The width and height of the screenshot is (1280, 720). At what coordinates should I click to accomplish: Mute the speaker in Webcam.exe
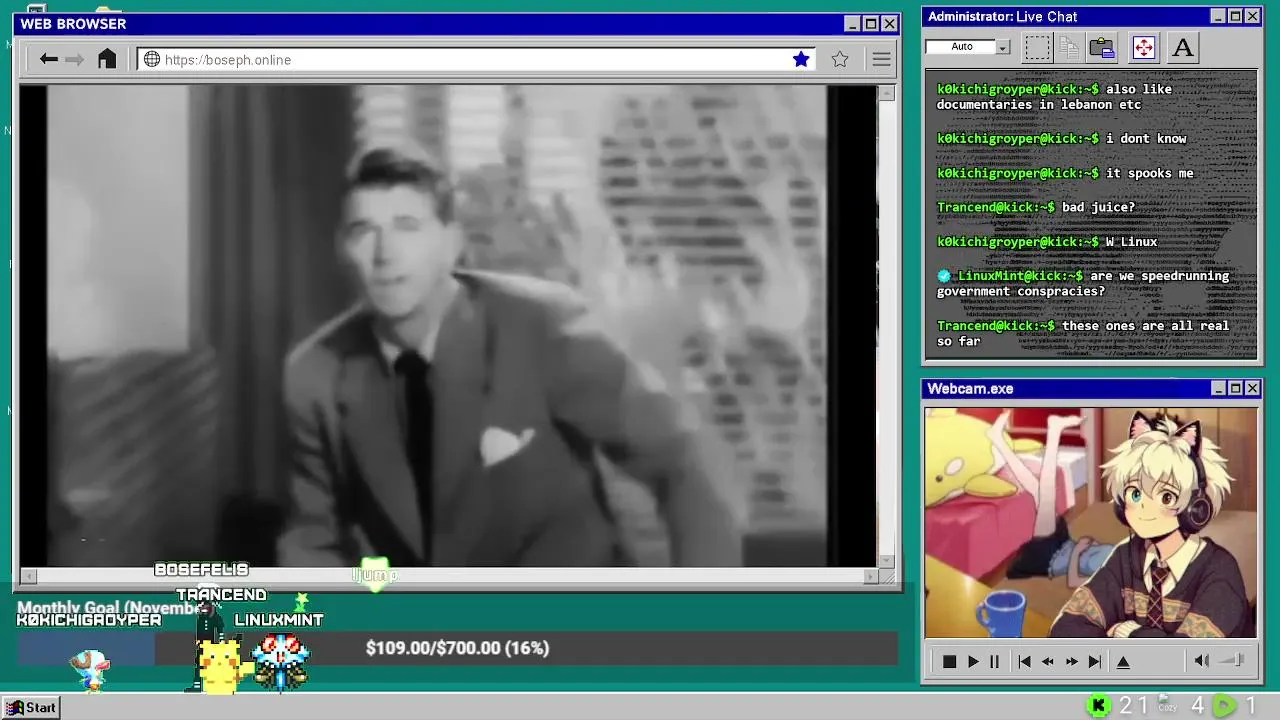pyautogui.click(x=1202, y=660)
